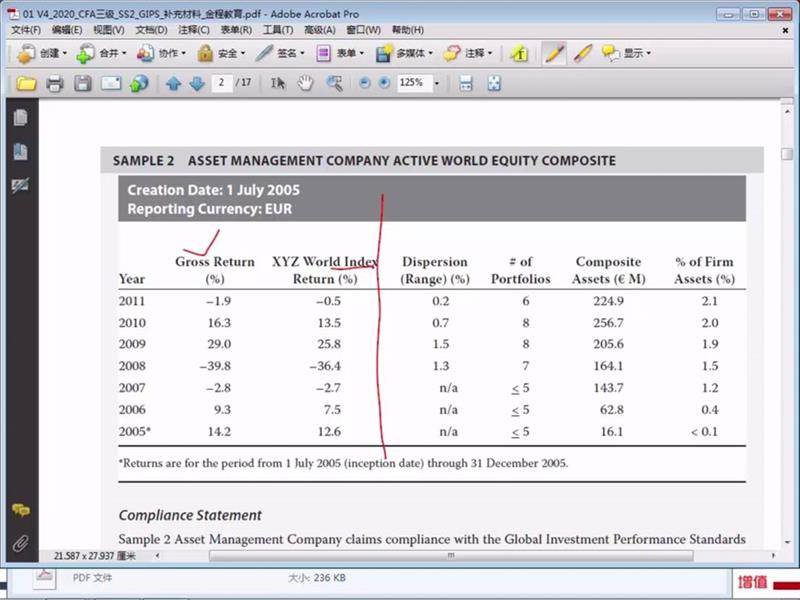Go to previous page with up arrow

tap(174, 83)
